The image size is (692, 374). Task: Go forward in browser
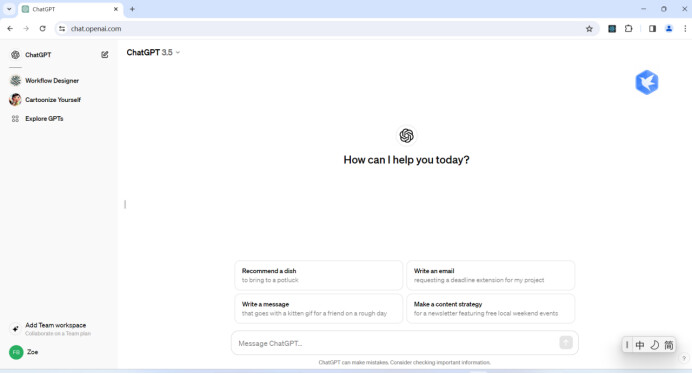[26, 29]
